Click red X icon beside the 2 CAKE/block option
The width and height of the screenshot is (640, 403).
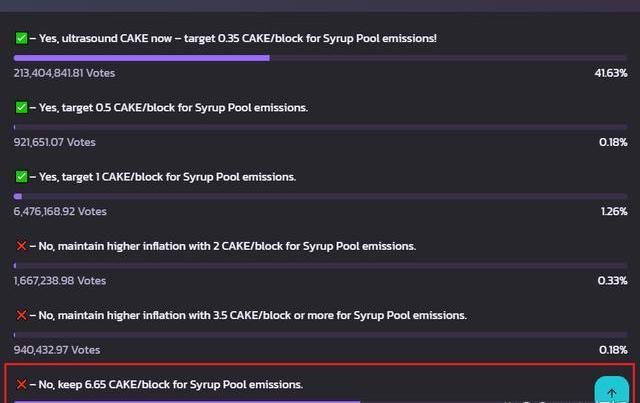pos(21,246)
